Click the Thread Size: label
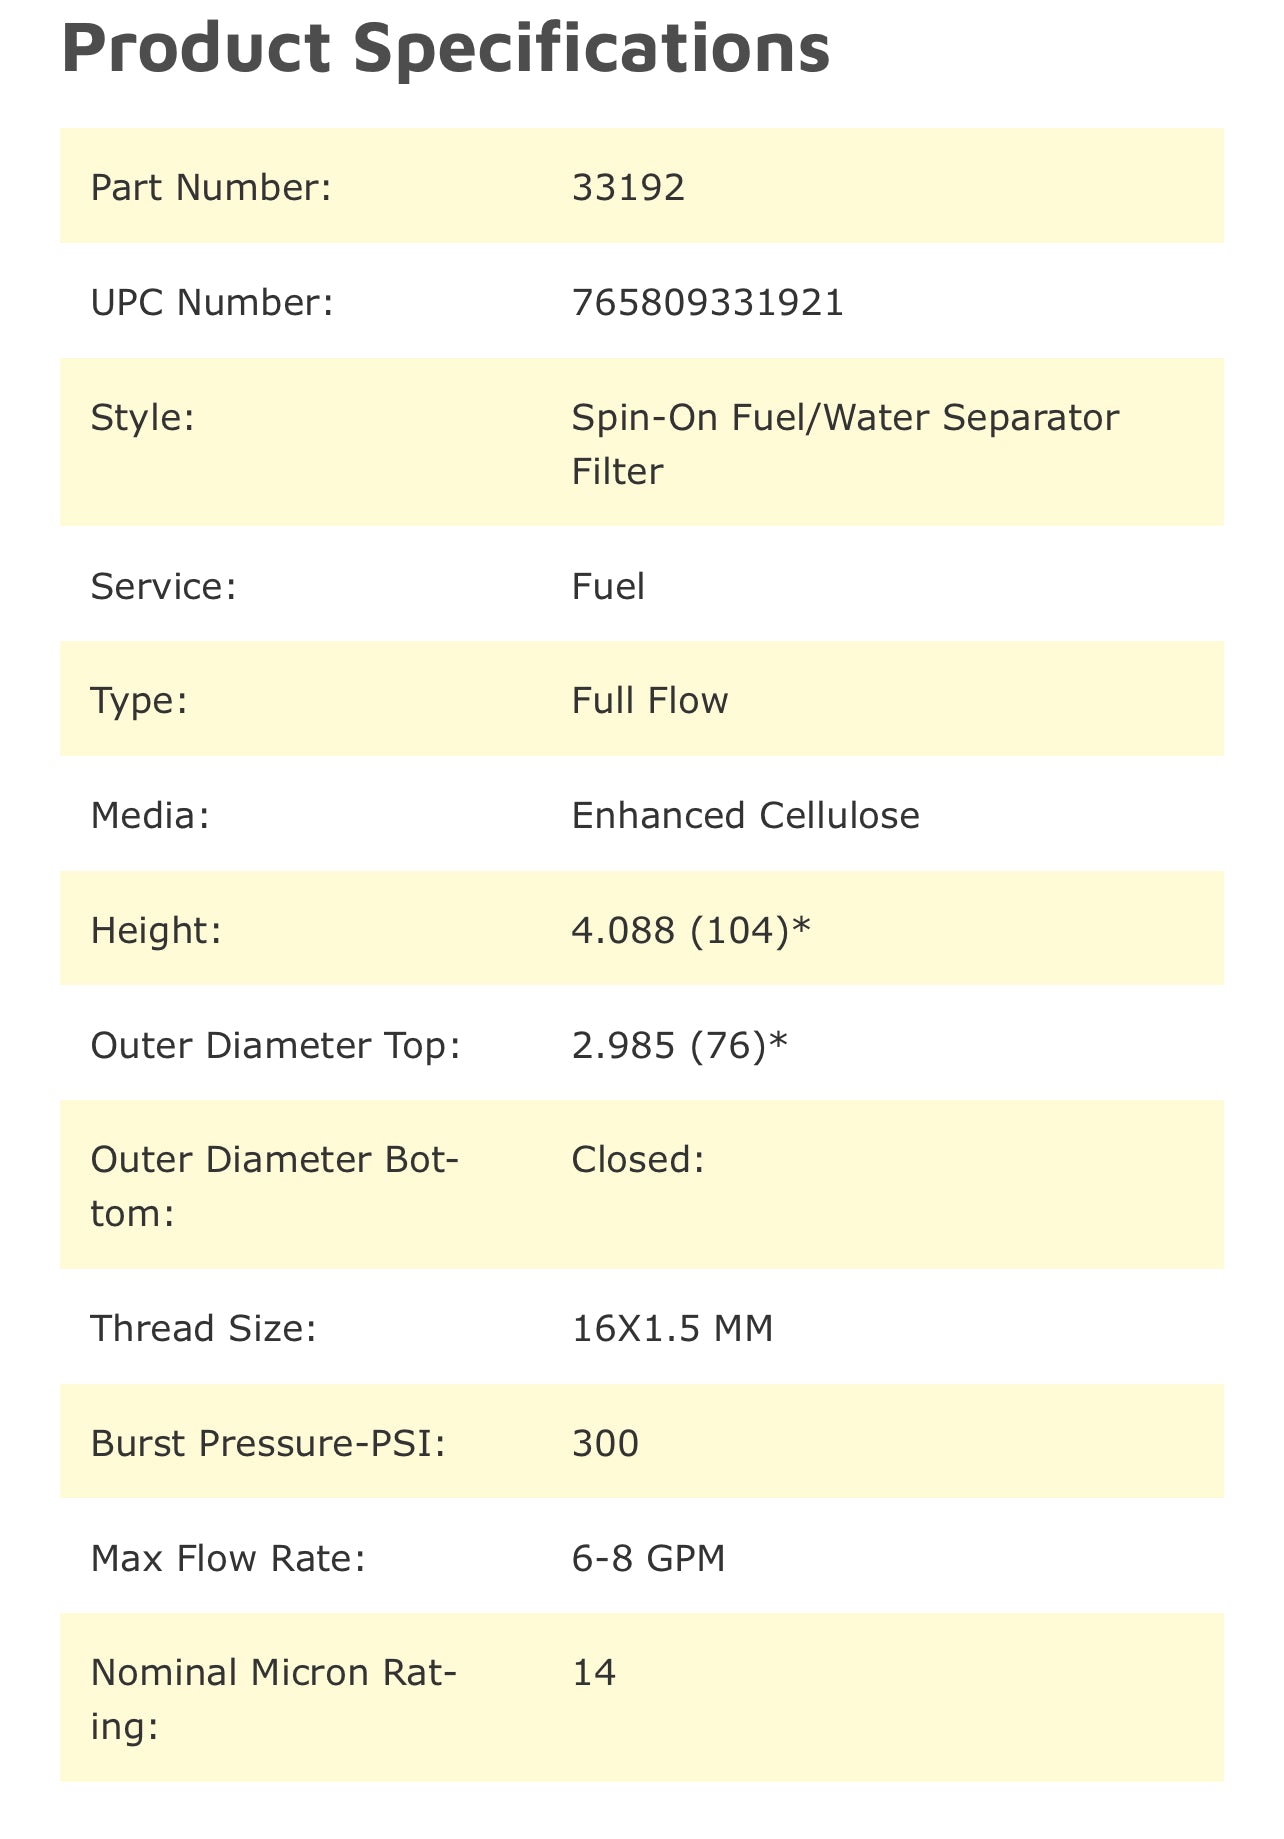Image resolution: width=1284 pixels, height=1839 pixels. tap(203, 1329)
